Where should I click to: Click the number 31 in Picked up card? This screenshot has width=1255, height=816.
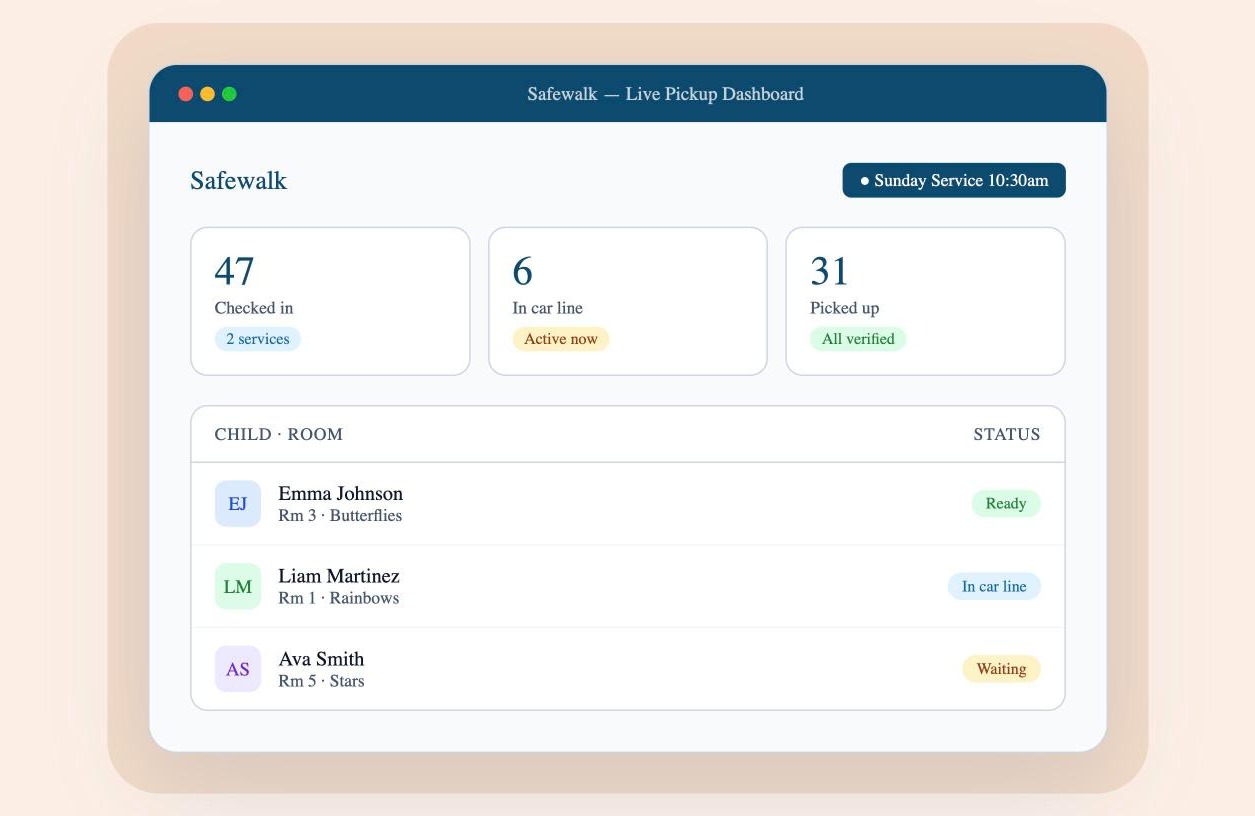tap(830, 272)
